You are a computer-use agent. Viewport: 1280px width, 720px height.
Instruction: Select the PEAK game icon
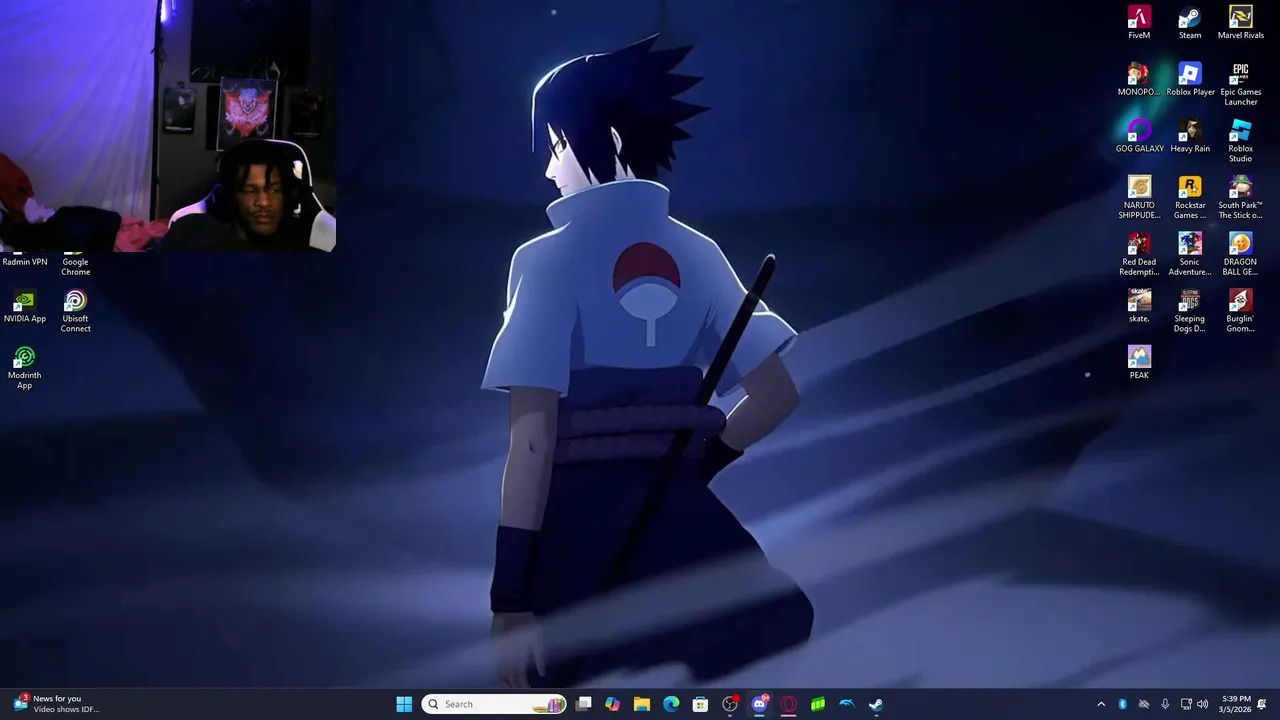[1139, 363]
